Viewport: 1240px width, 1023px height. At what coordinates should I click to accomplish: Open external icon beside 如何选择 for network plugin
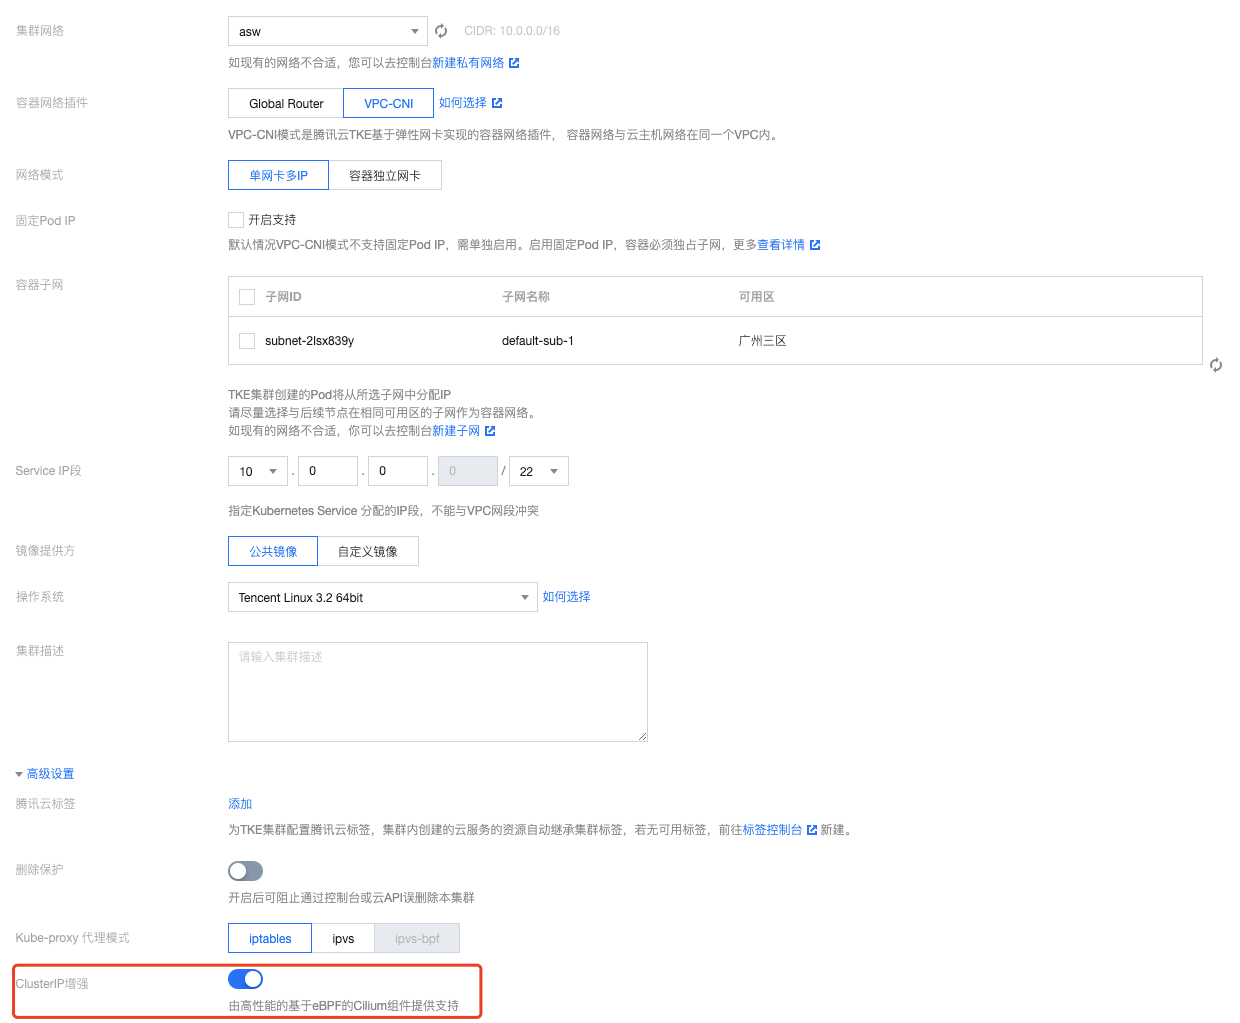pyautogui.click(x=497, y=103)
